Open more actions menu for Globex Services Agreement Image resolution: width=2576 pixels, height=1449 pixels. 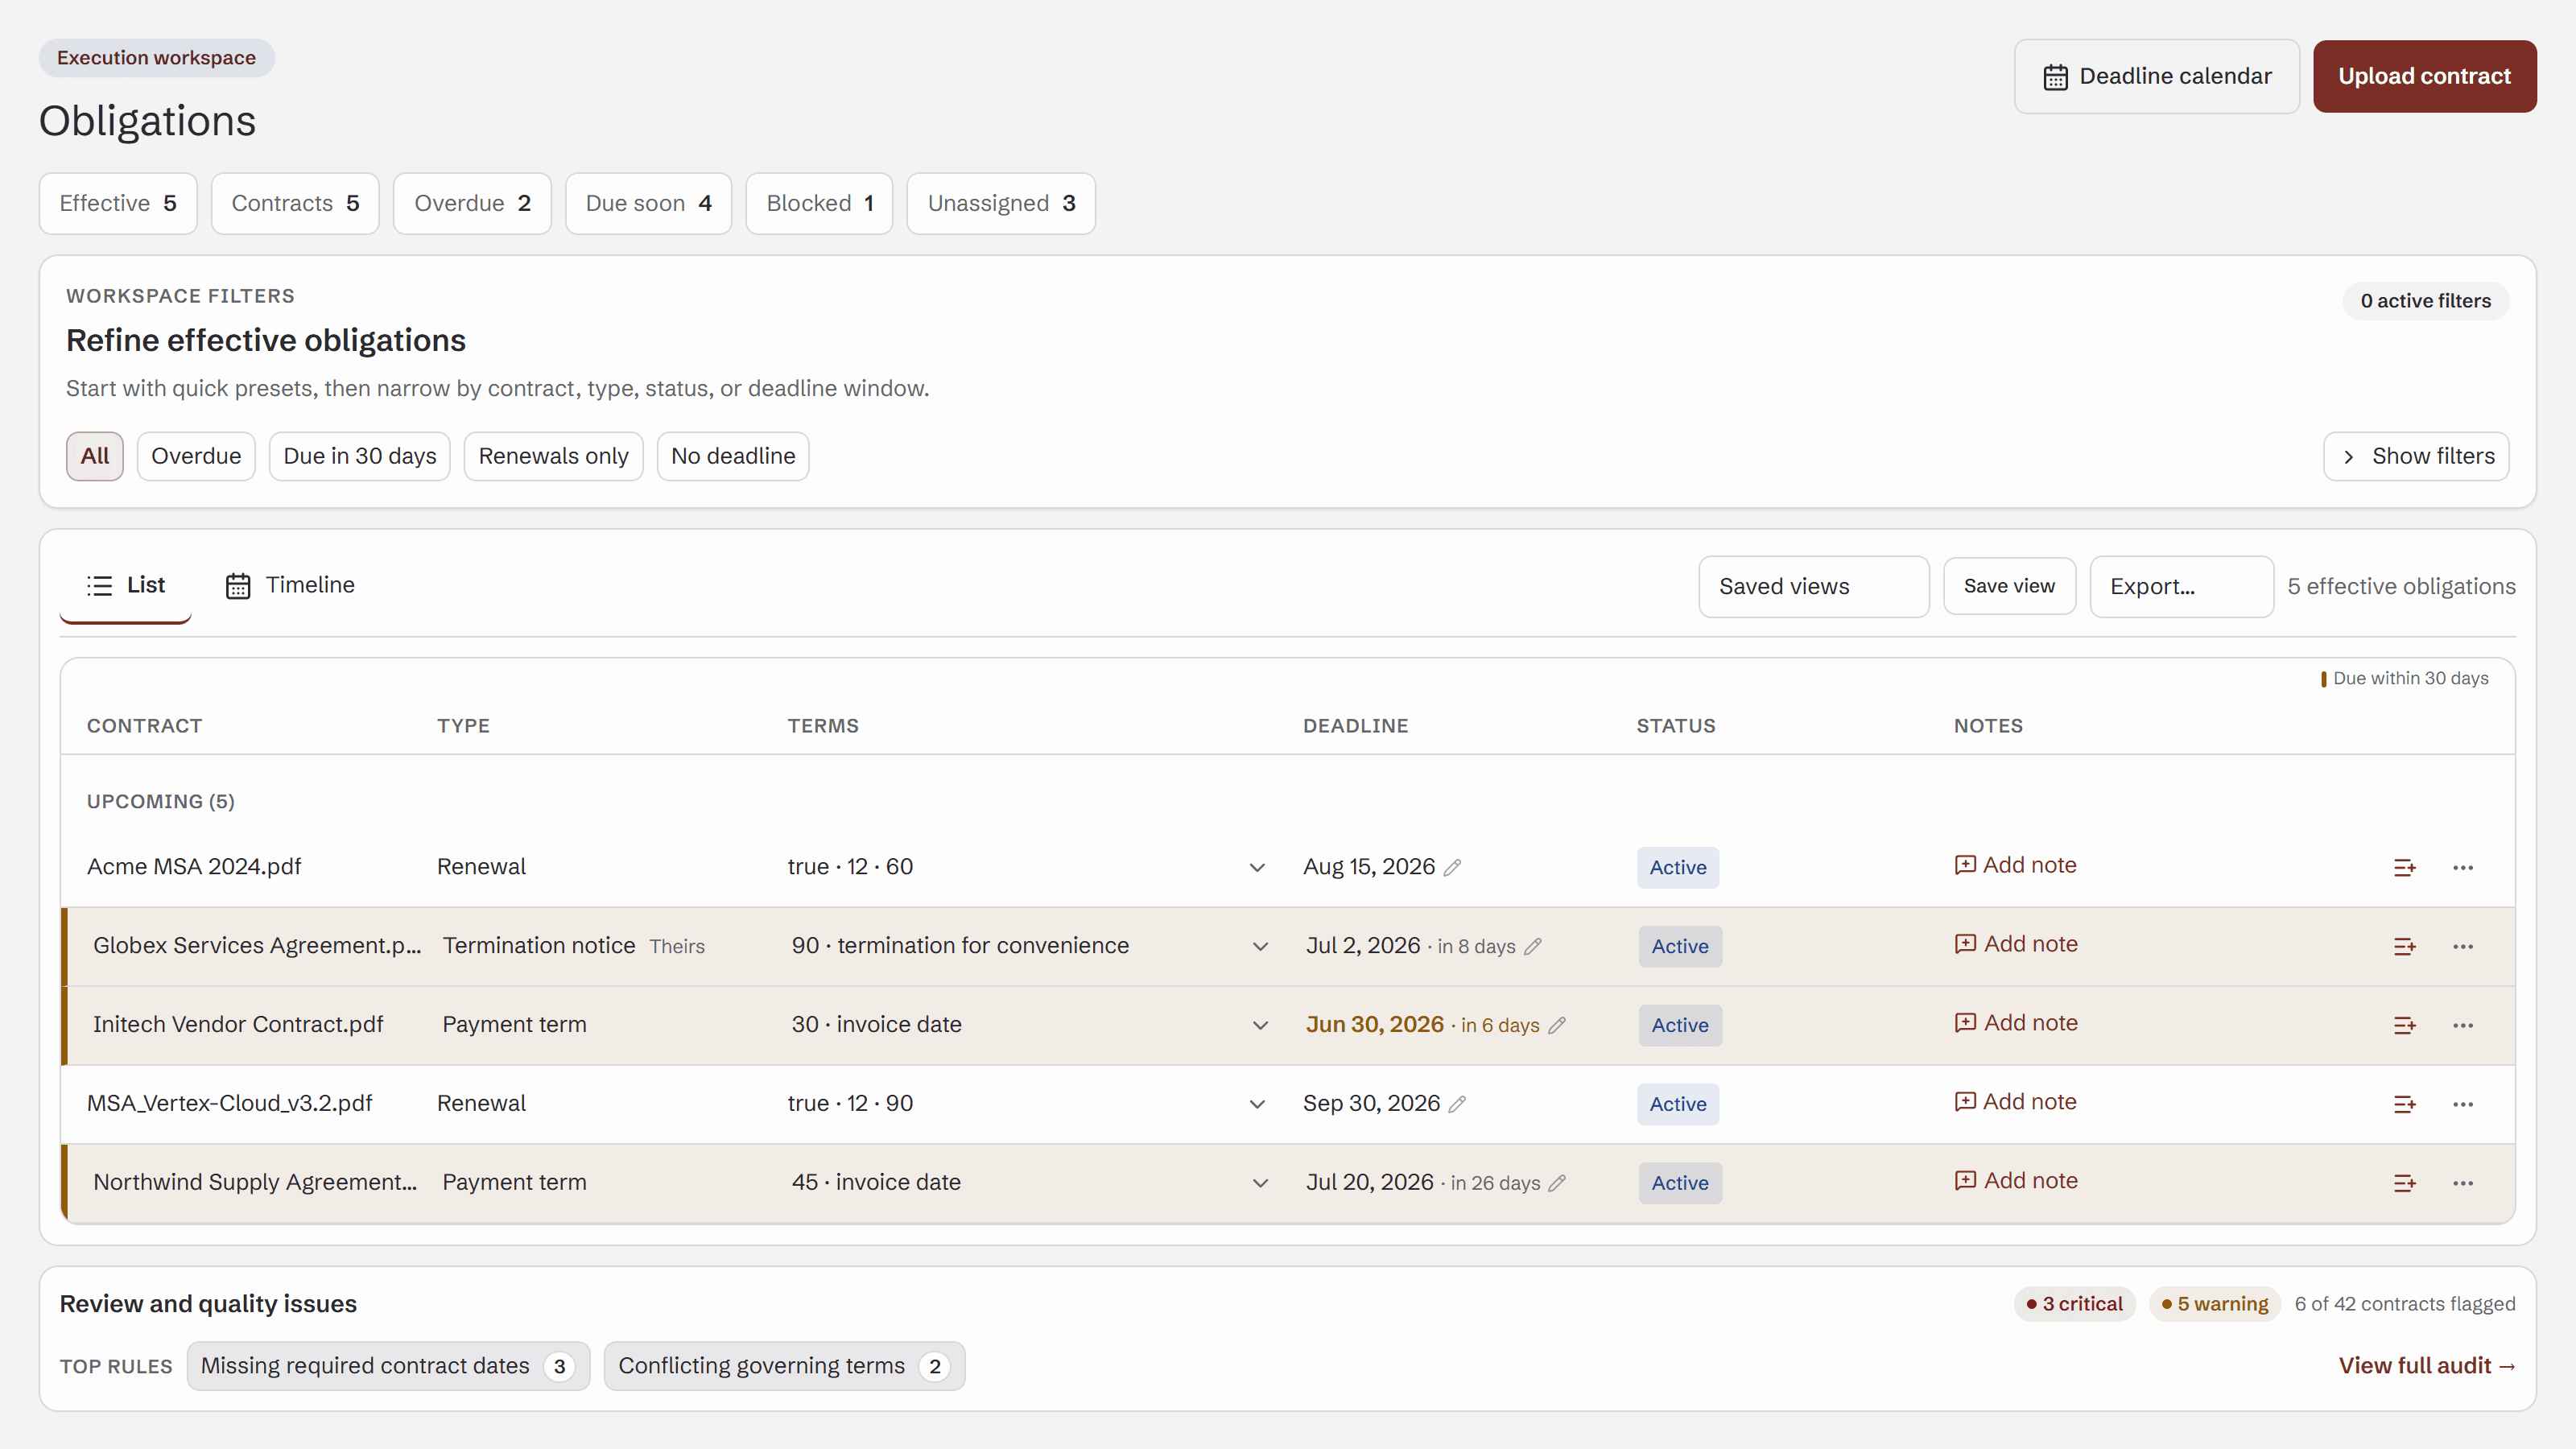tap(2463, 946)
